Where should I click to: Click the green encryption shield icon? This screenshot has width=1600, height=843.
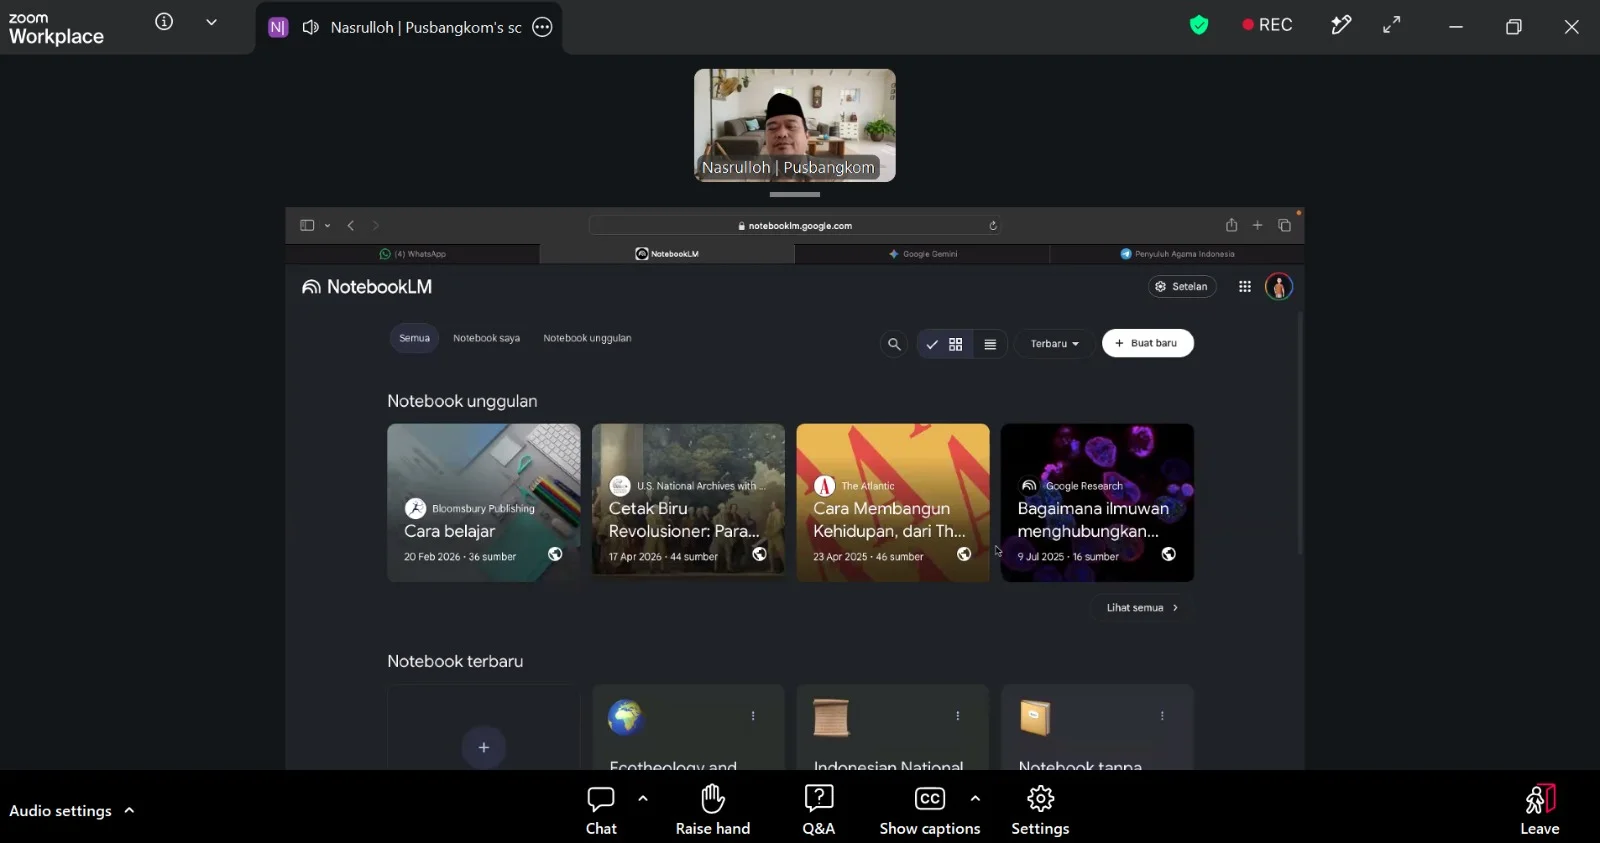[x=1199, y=25]
